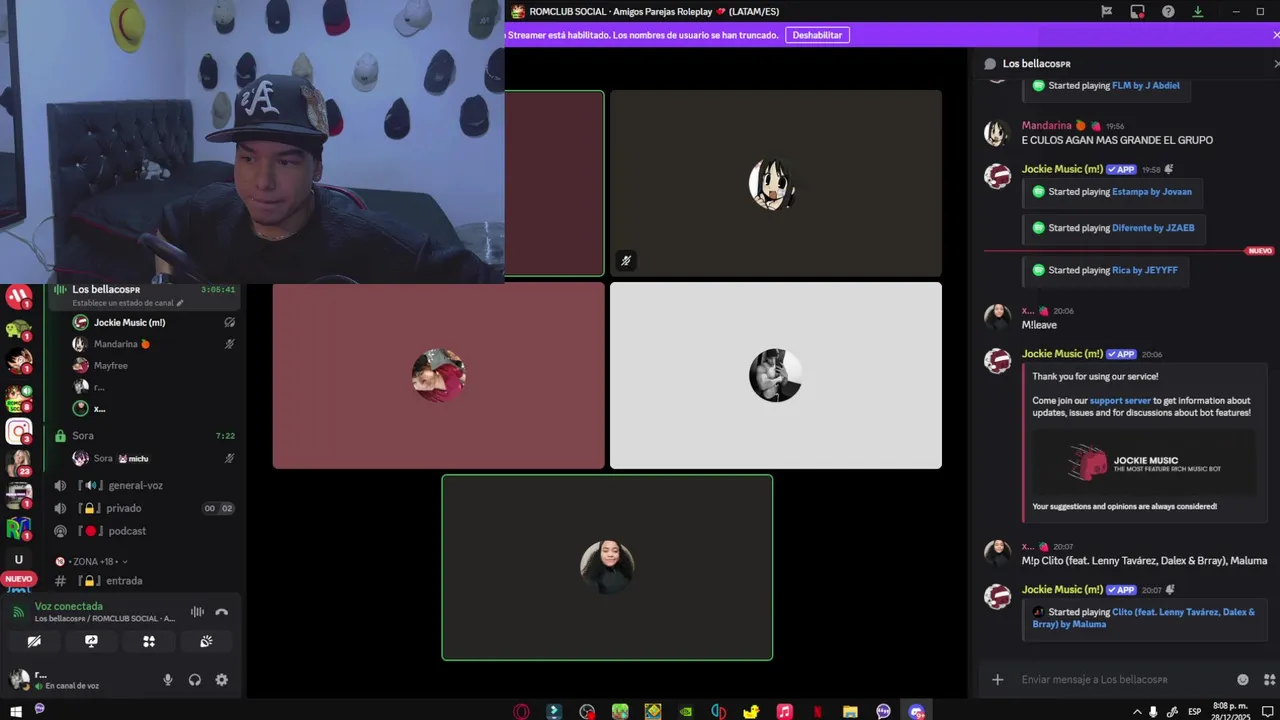
Task: Jump to the NUEVO unread indicator
Action: 18,579
